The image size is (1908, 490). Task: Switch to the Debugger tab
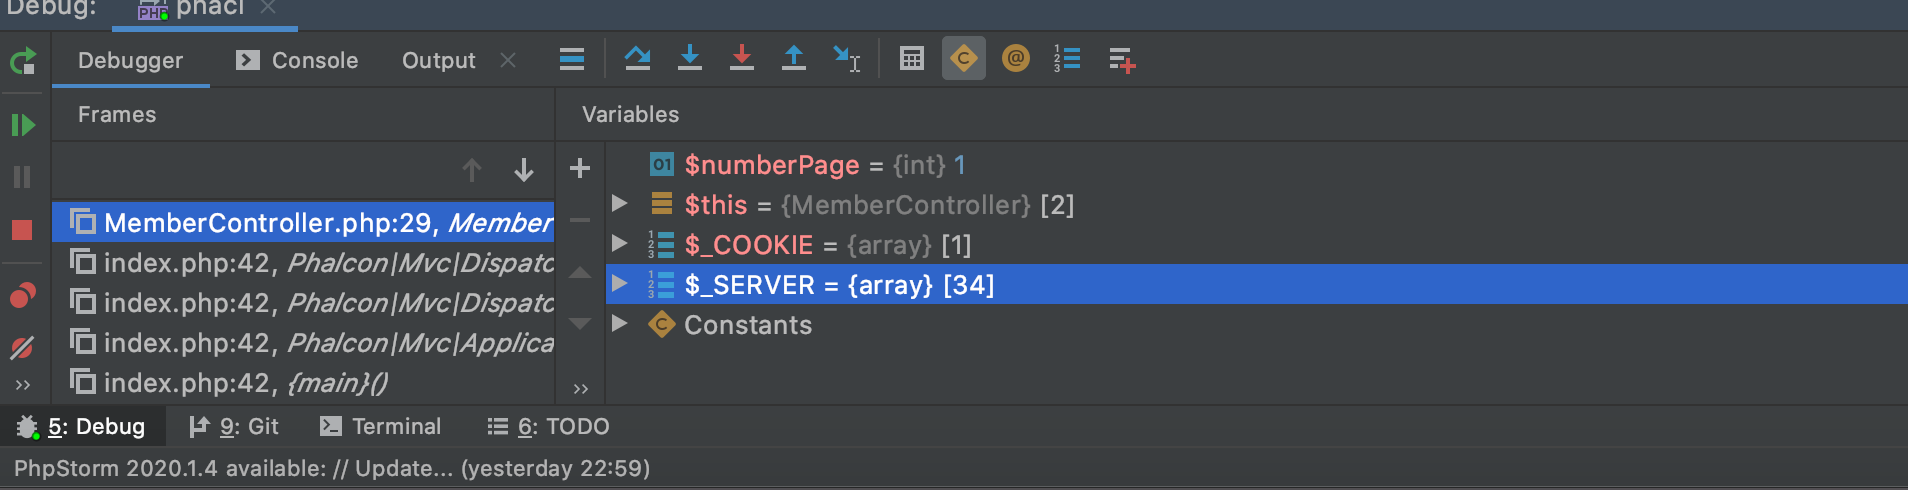click(x=130, y=60)
